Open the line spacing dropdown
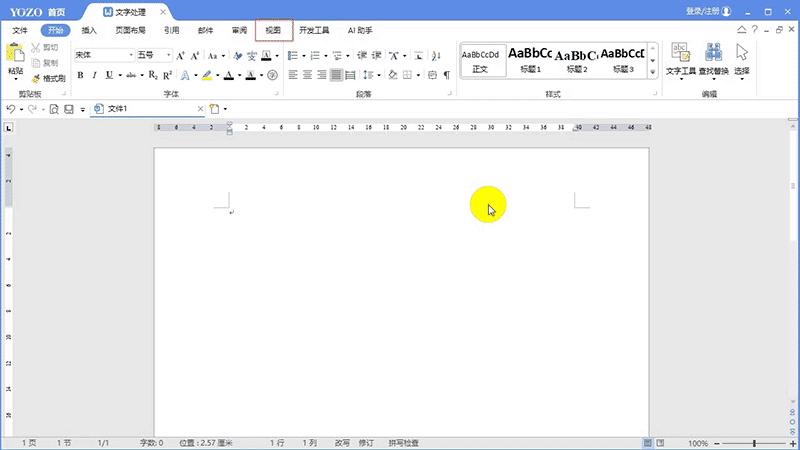The width and height of the screenshot is (800, 450). tap(379, 76)
